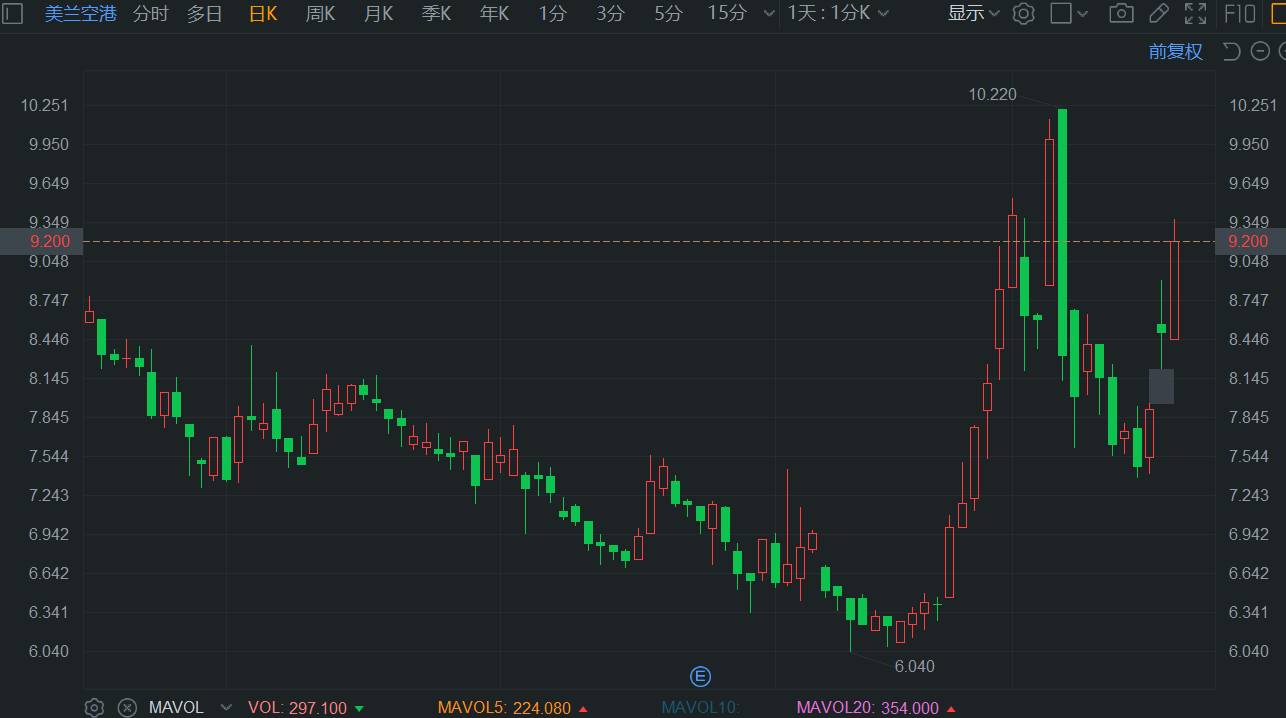This screenshot has height=718, width=1286.
Task: Toggle the MAVOL5 line visibility
Action: (503, 708)
